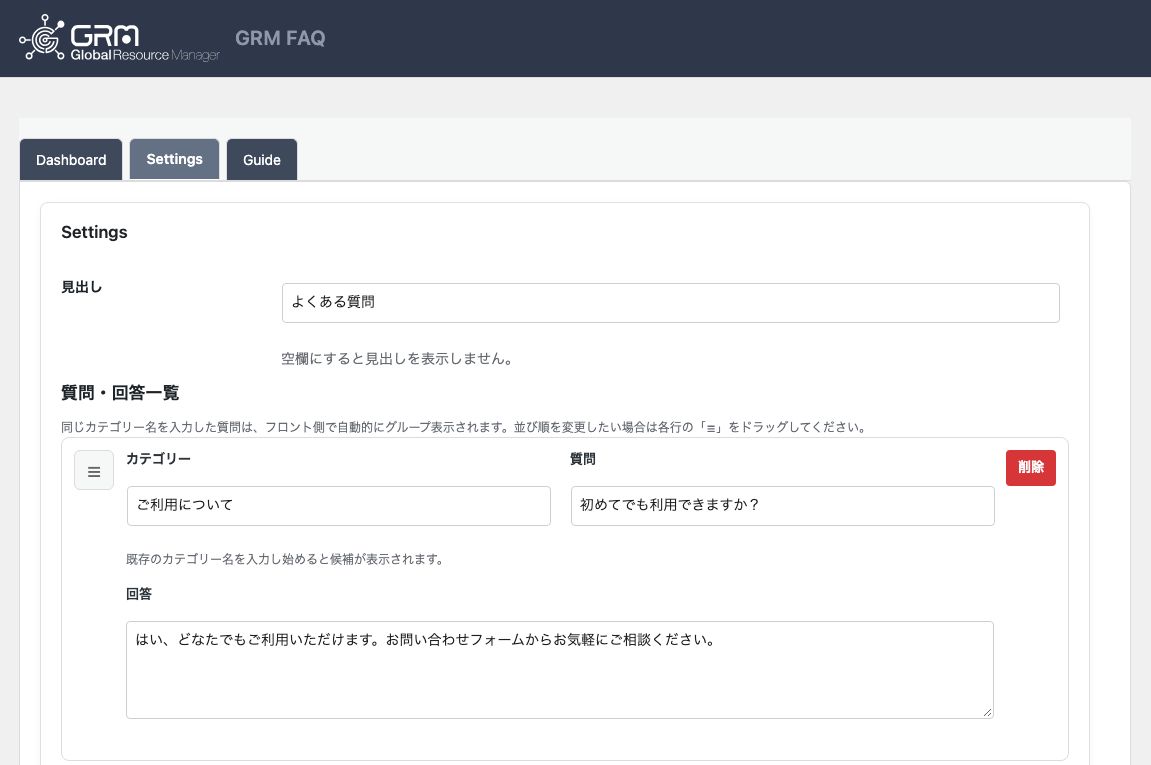
Task: Click the 回答 label
Action: (x=139, y=594)
